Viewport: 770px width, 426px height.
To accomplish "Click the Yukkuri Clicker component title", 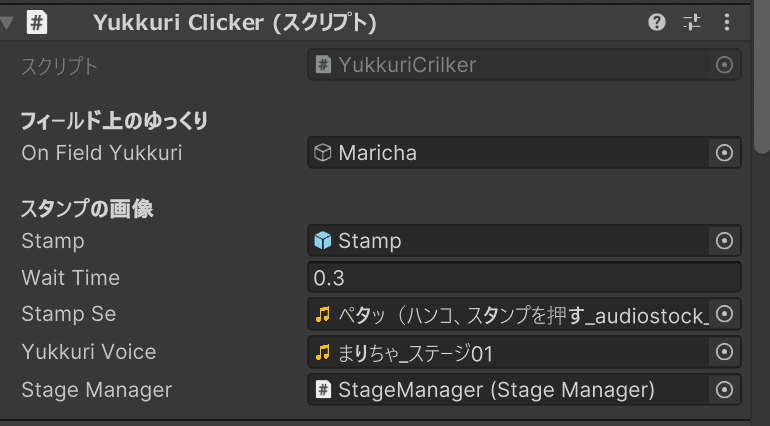I will pyautogui.click(x=235, y=23).
